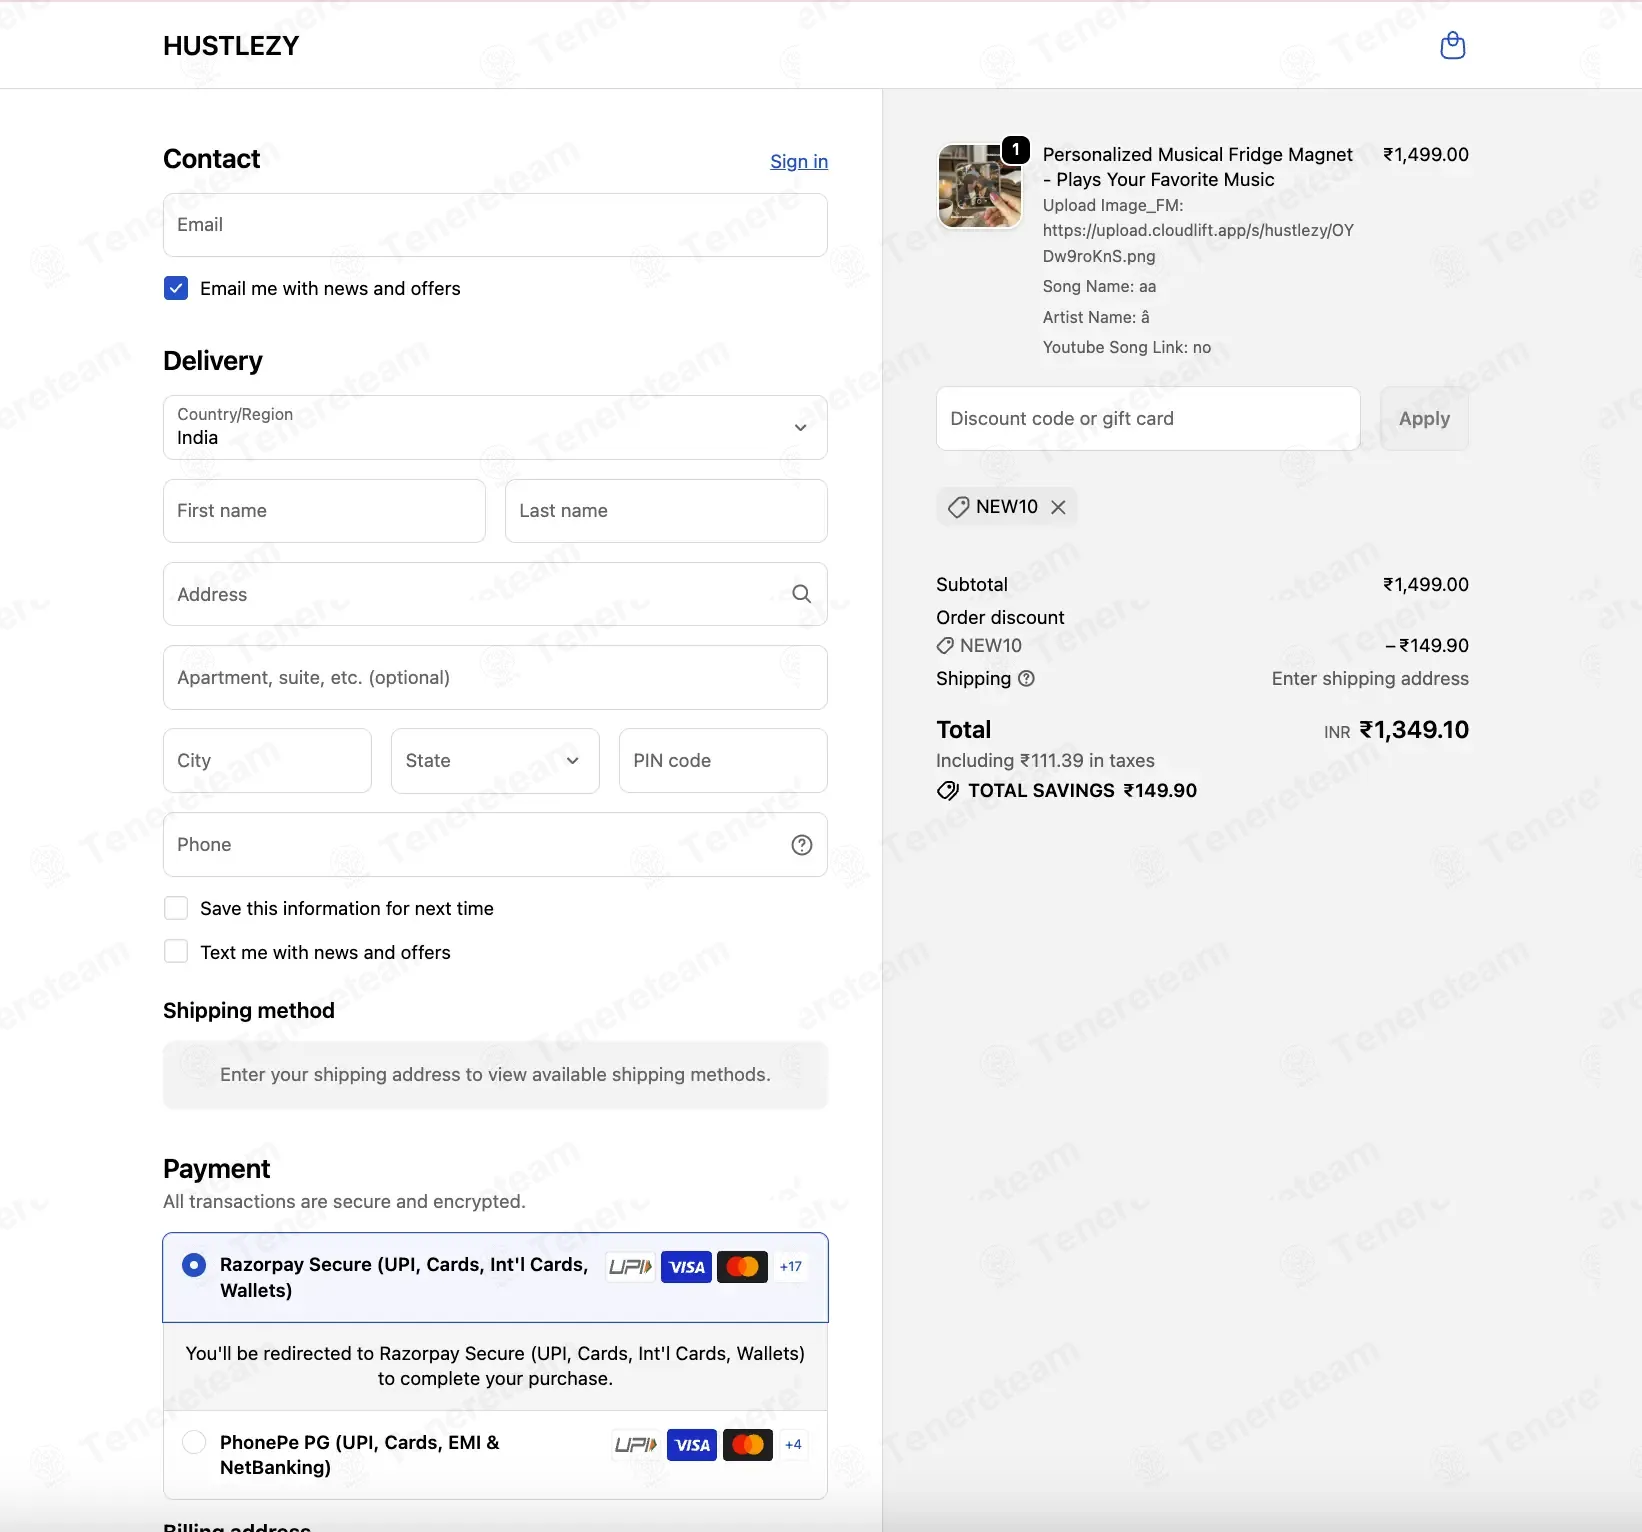Click the Razorpay UPI logo

tap(630, 1267)
